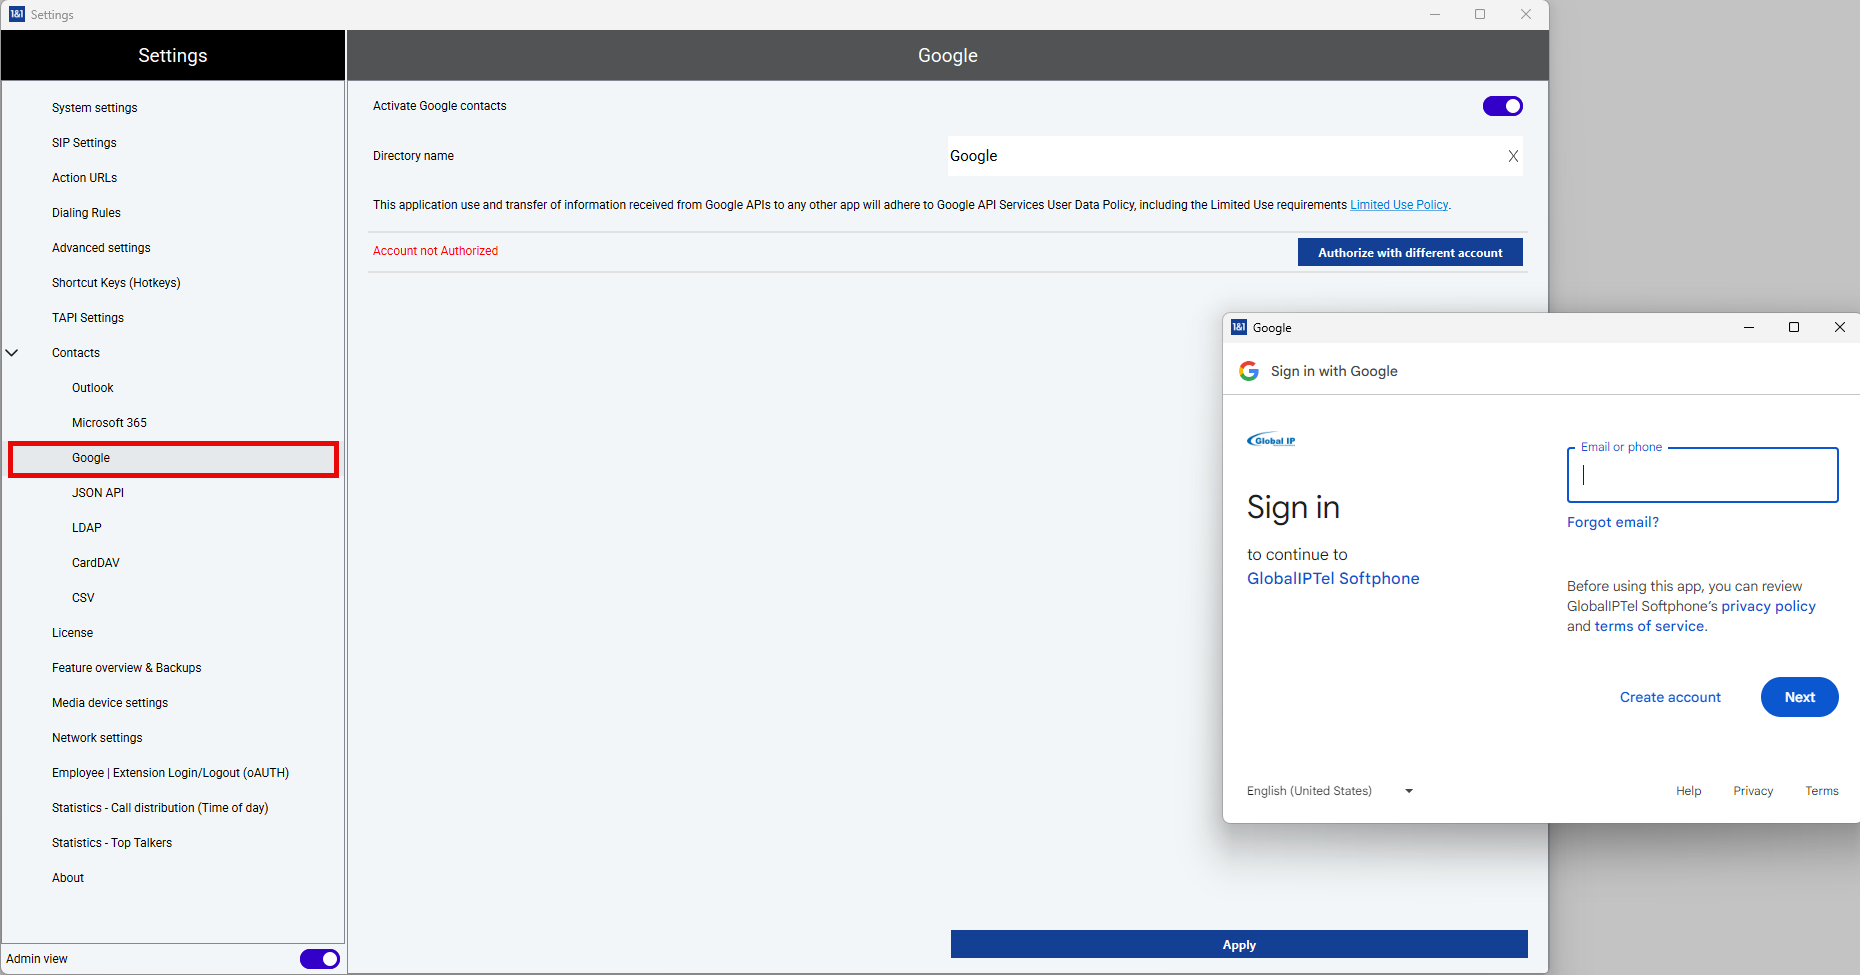Minimize the Google sign-in window
Viewport: 1860px width, 975px height.
[x=1749, y=327]
